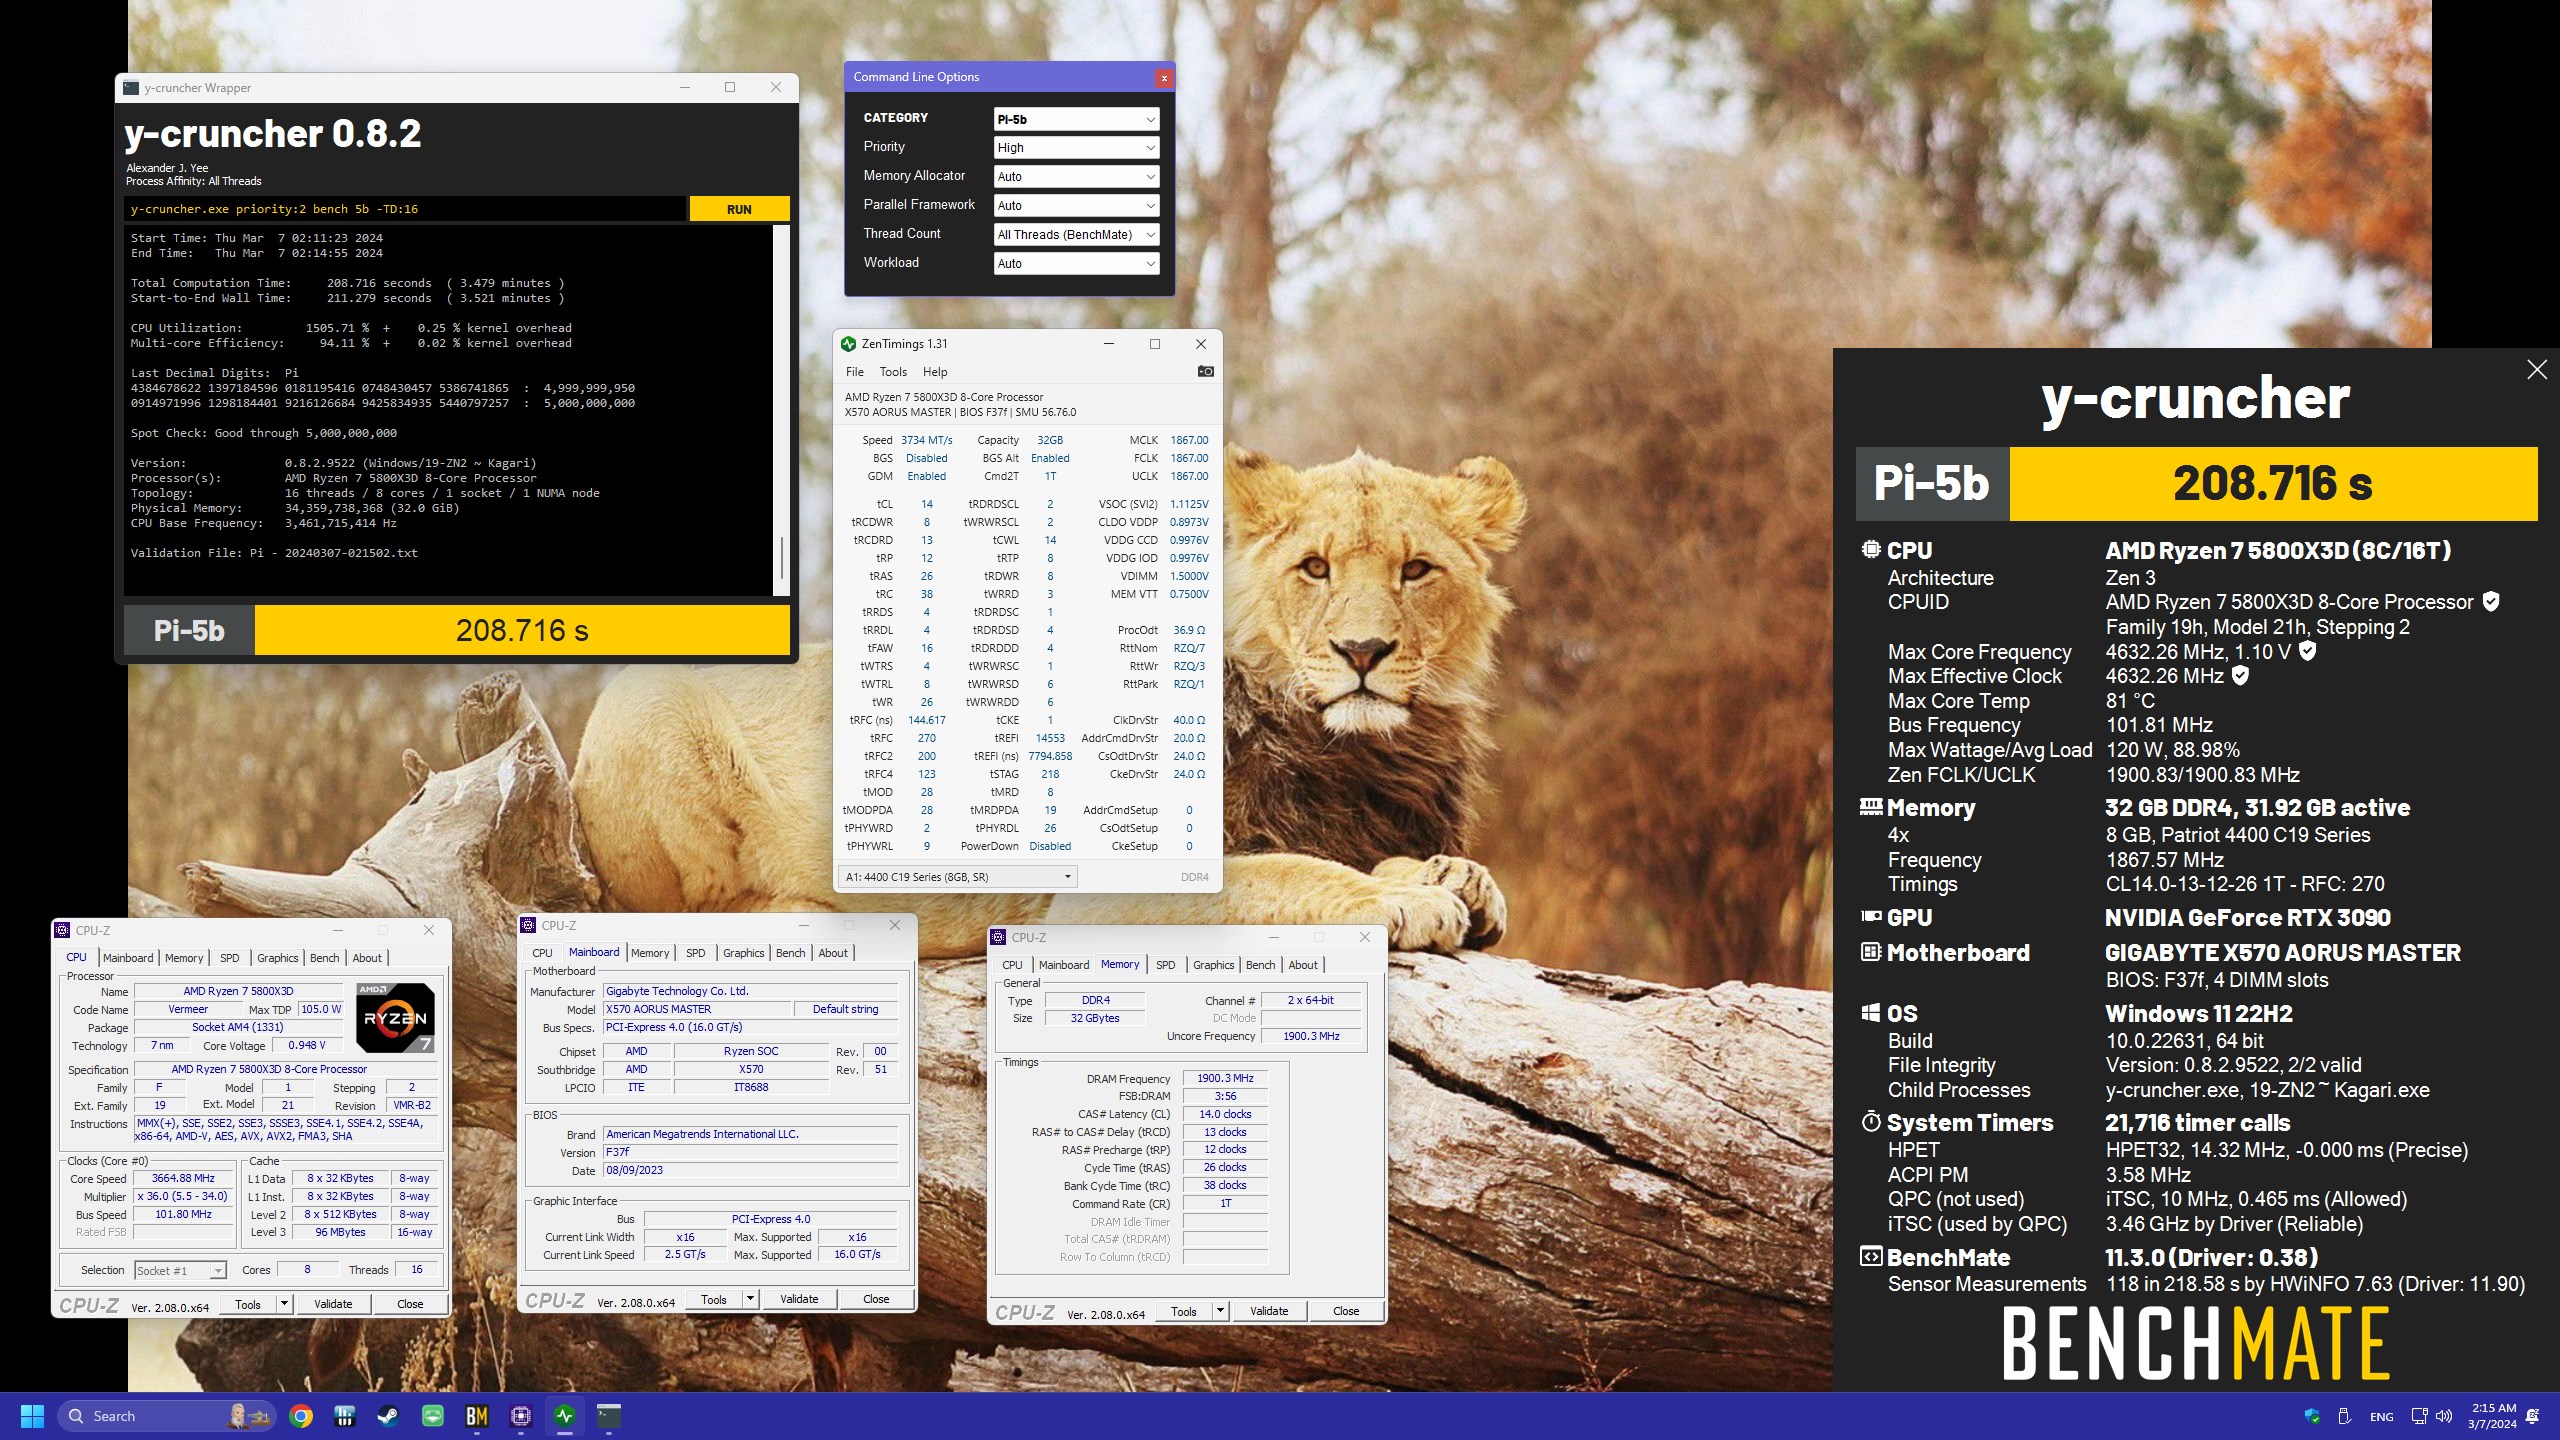Click the BenchMate section icon in the result panel
The height and width of the screenshot is (1440, 2560).
tap(1870, 1256)
